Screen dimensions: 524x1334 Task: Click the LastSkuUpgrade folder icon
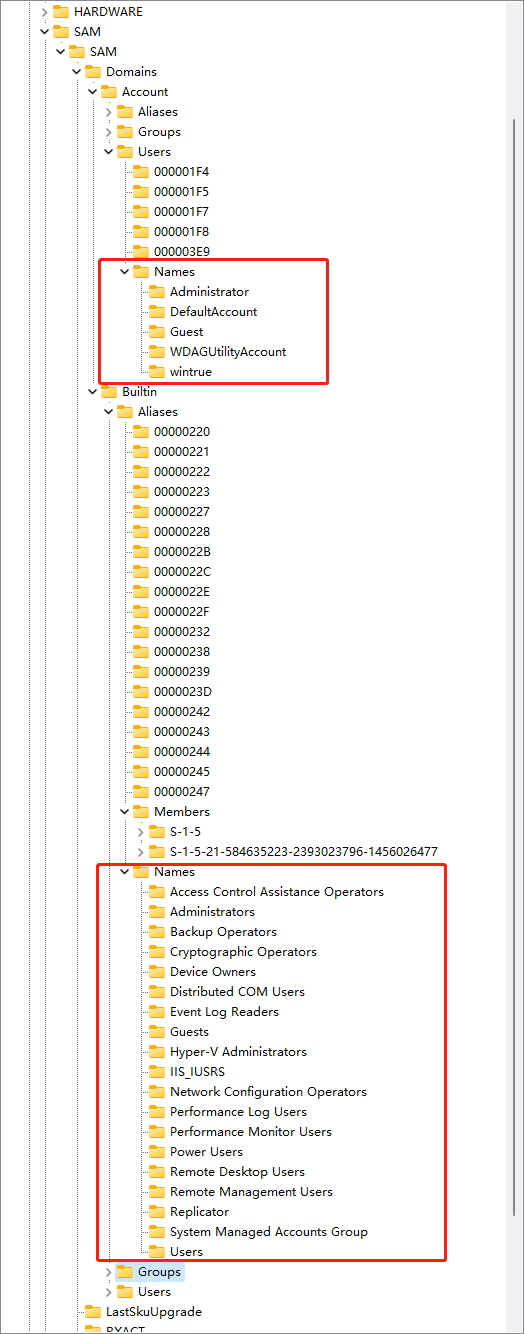tap(93, 1312)
